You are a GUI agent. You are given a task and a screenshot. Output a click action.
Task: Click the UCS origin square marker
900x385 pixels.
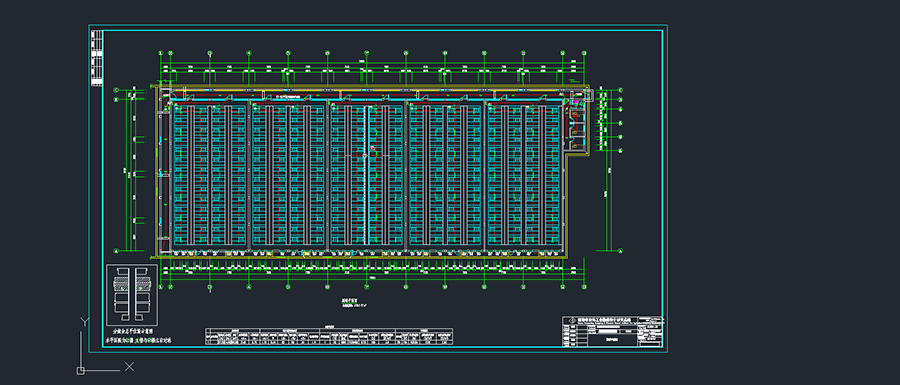[x=81, y=371]
